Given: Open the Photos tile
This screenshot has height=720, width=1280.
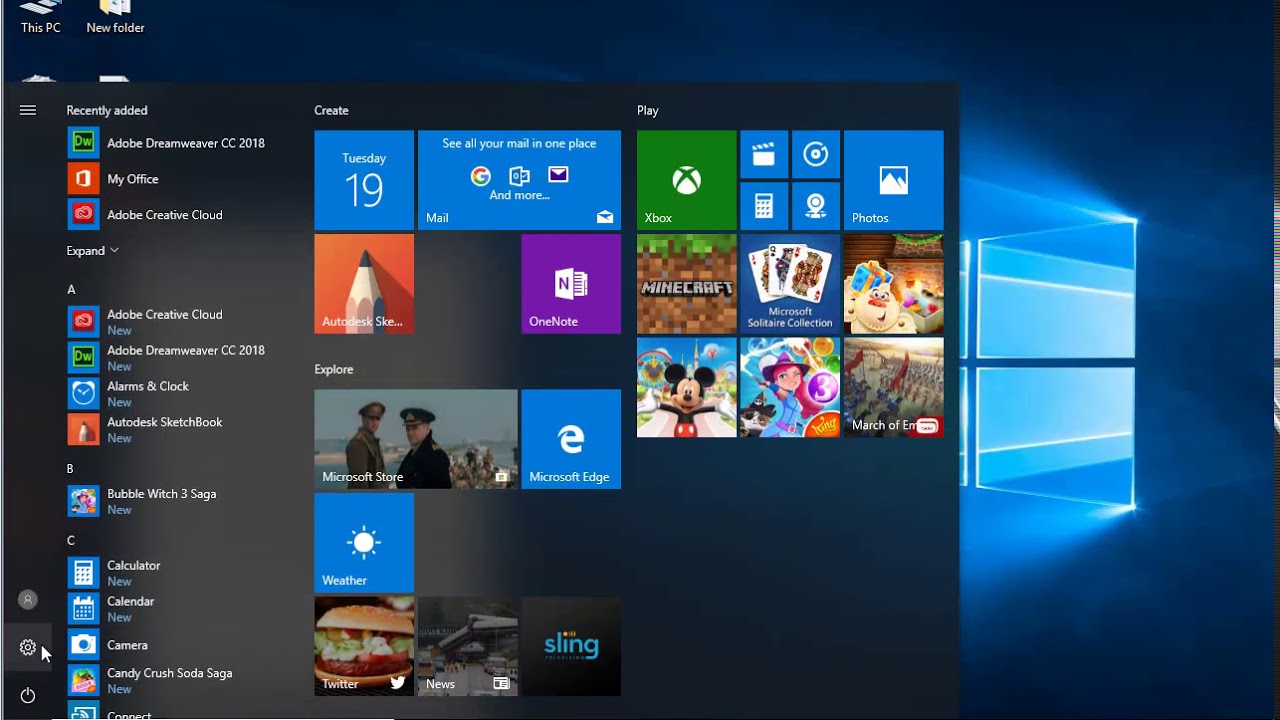Looking at the screenshot, I should pyautogui.click(x=893, y=180).
